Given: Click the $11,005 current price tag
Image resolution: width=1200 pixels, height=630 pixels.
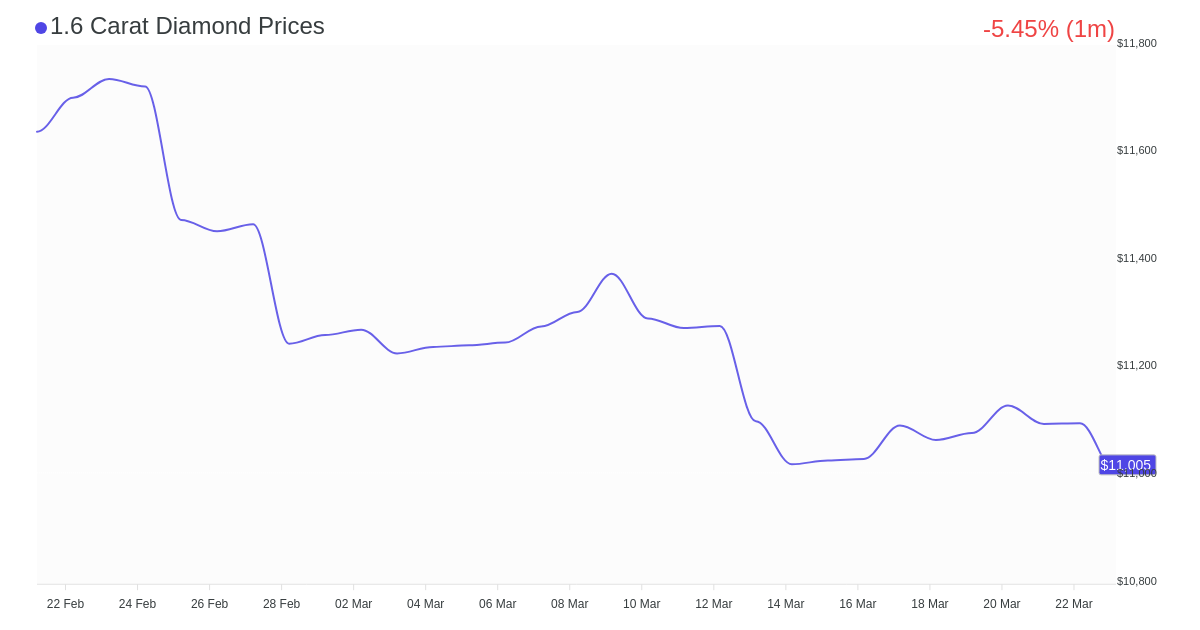Looking at the screenshot, I should tap(1126, 465).
